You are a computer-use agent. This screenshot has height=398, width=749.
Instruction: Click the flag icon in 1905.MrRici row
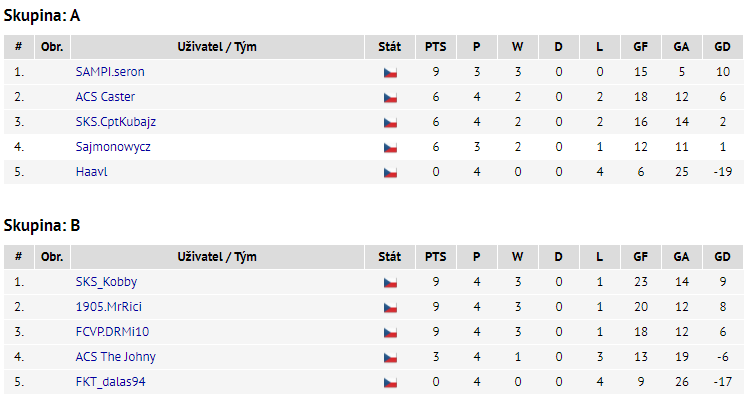pyautogui.click(x=390, y=308)
